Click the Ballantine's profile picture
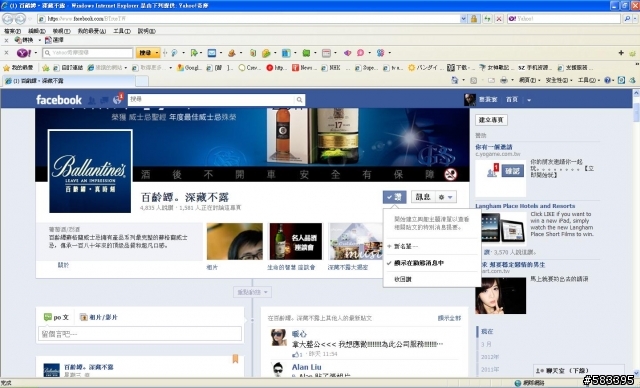The width and height of the screenshot is (640, 388). click(90, 171)
